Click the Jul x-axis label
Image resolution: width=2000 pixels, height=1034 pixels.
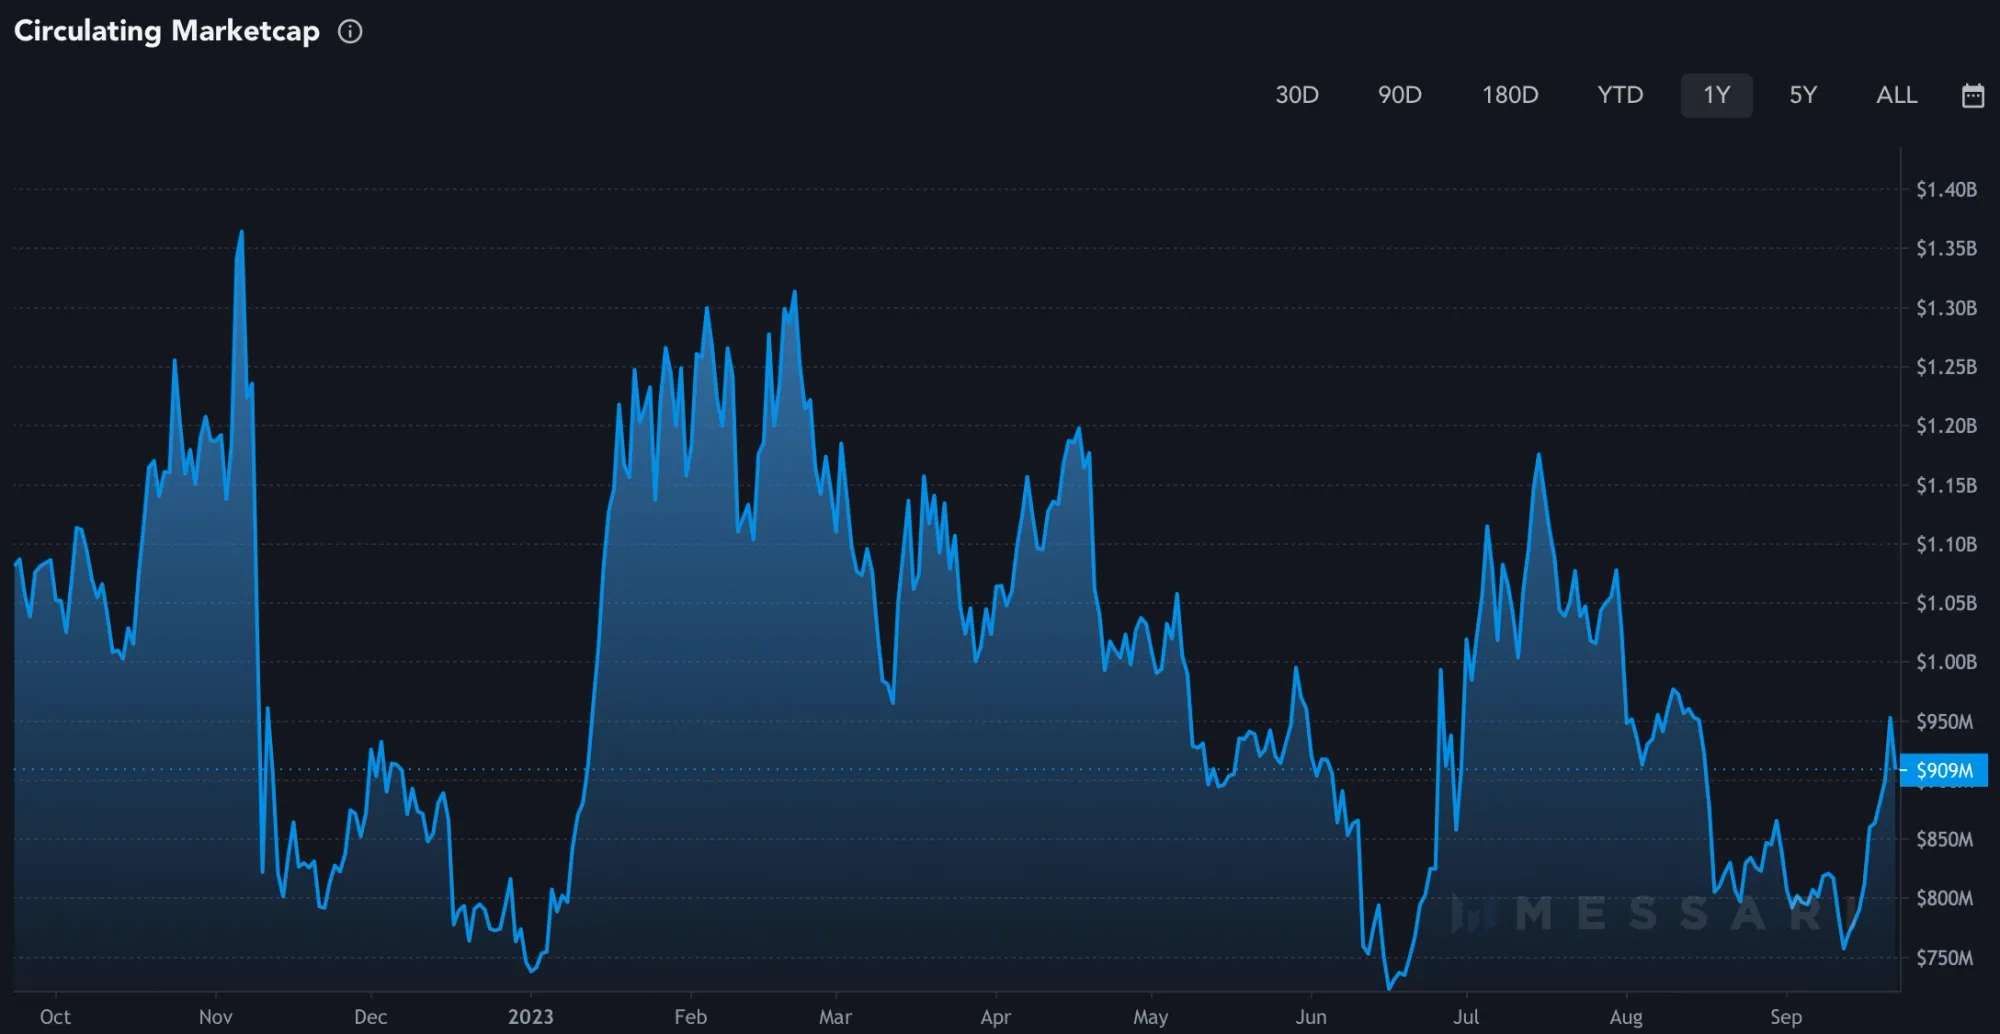click(1466, 1017)
